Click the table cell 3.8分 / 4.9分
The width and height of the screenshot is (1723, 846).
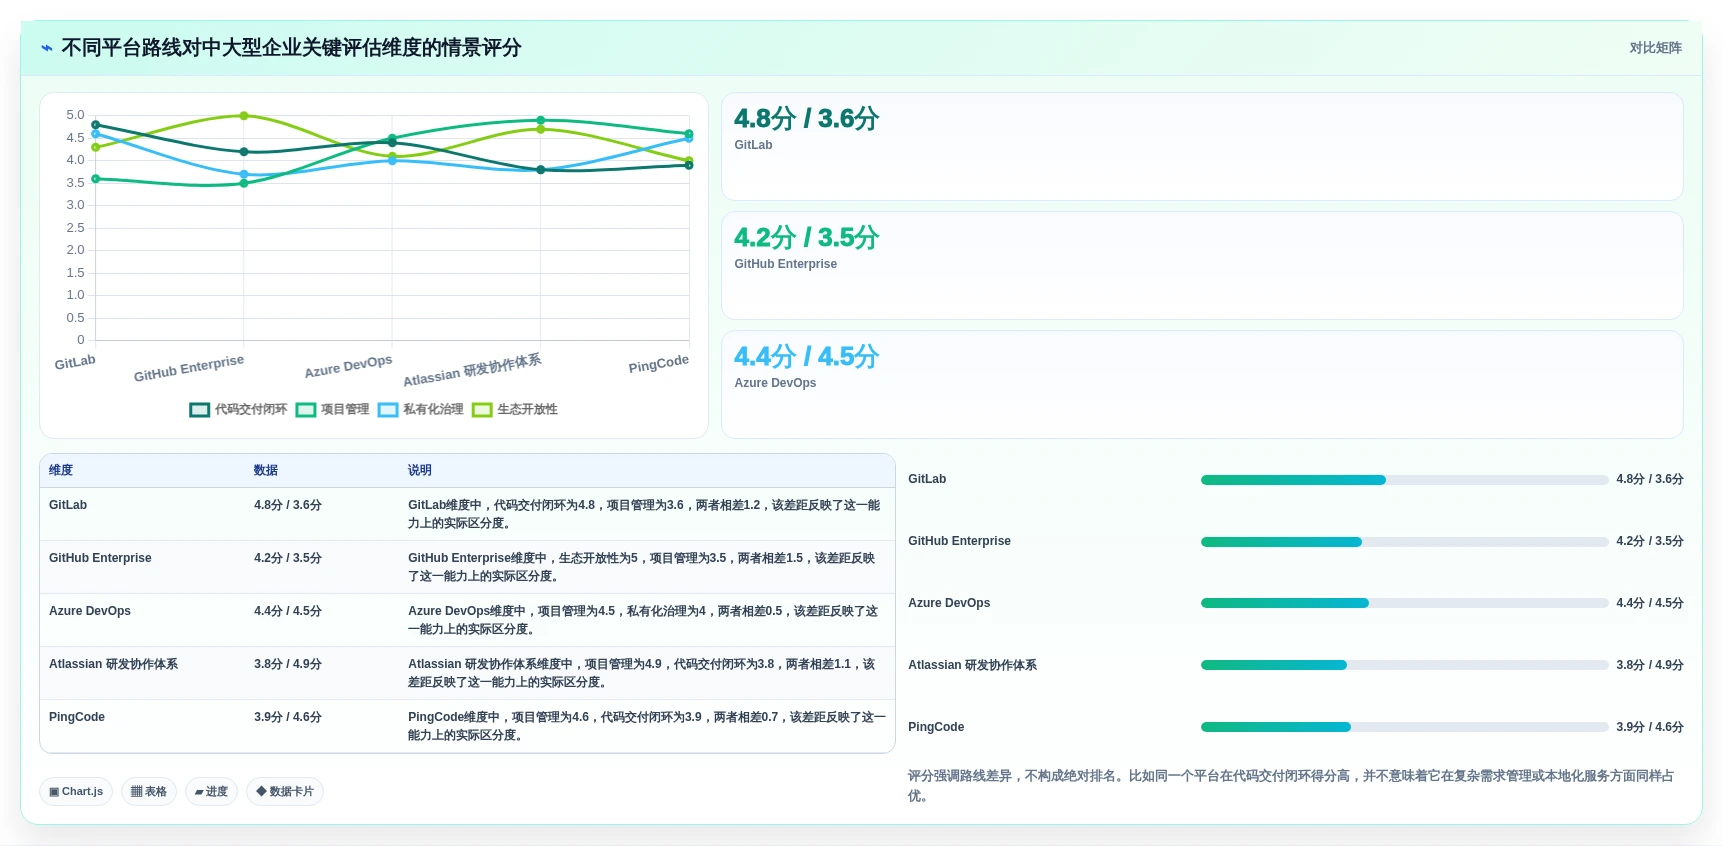(x=288, y=665)
